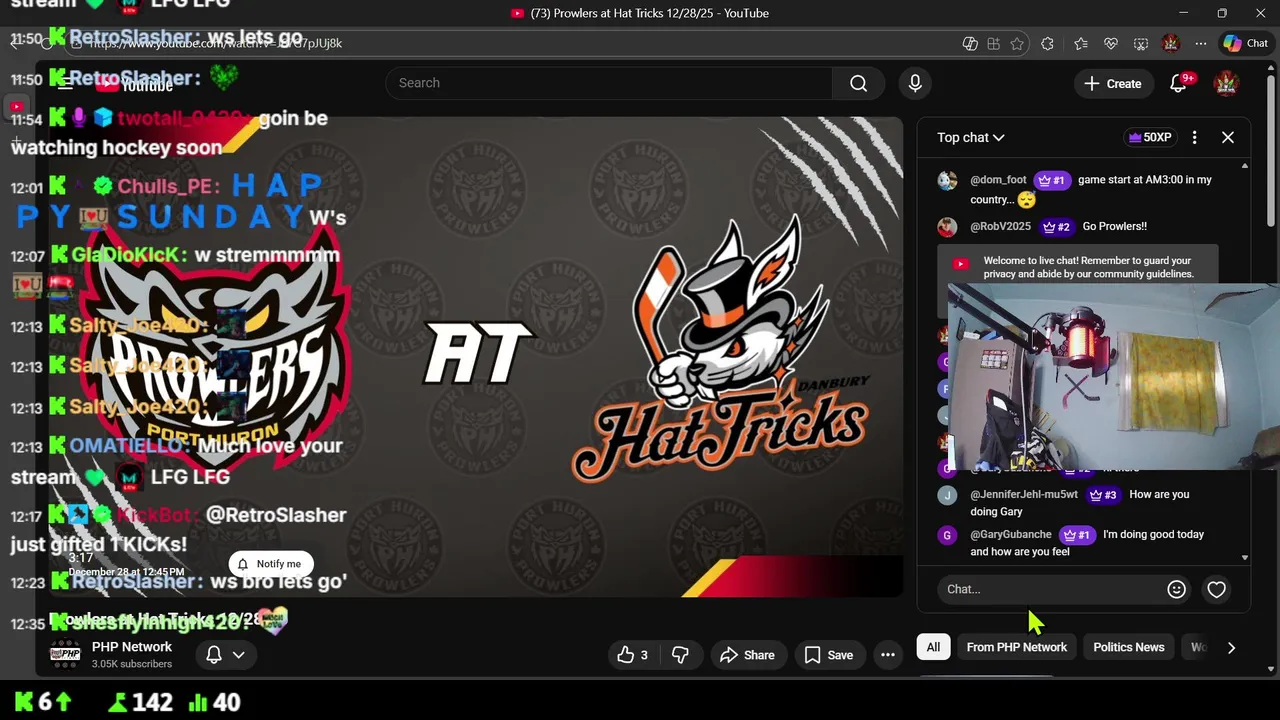
Task: Start voice search with the microphone
Action: tap(915, 83)
